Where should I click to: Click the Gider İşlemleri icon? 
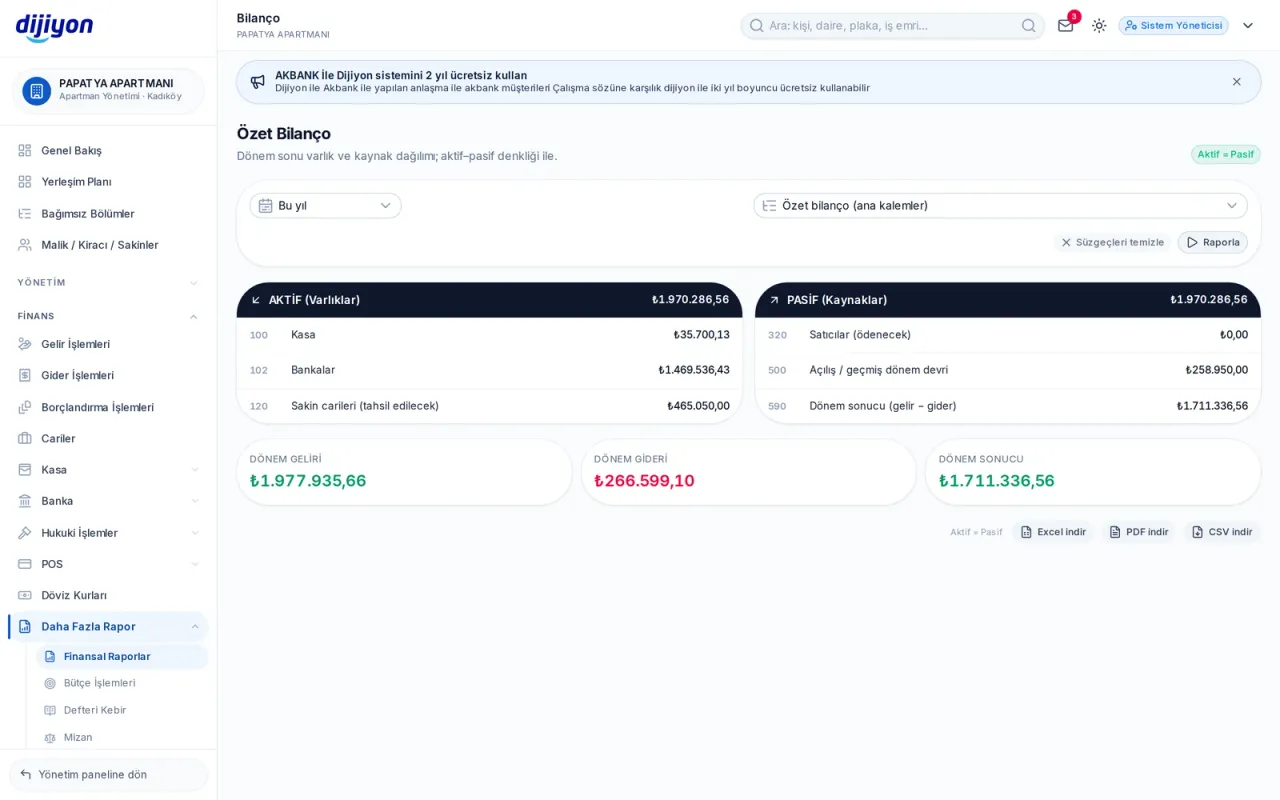coord(25,375)
